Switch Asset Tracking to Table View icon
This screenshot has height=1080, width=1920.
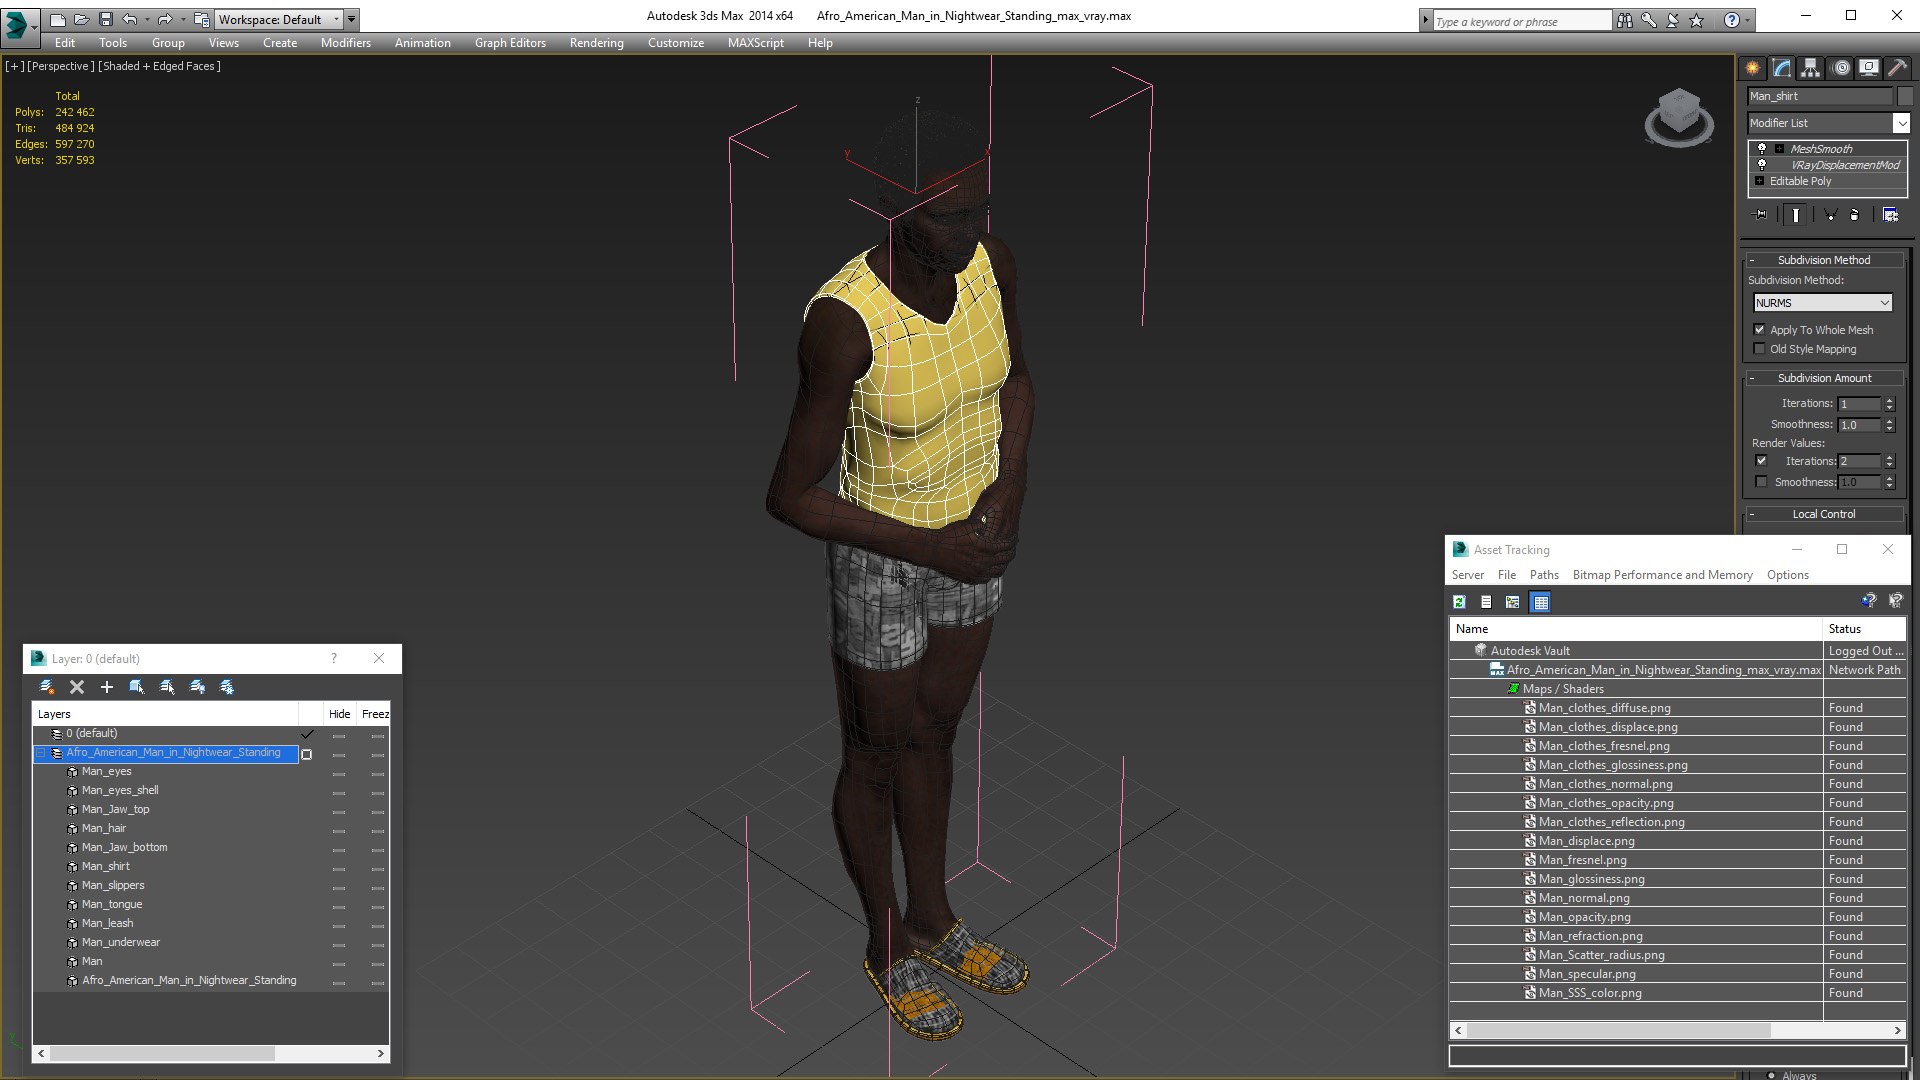[x=1540, y=602]
